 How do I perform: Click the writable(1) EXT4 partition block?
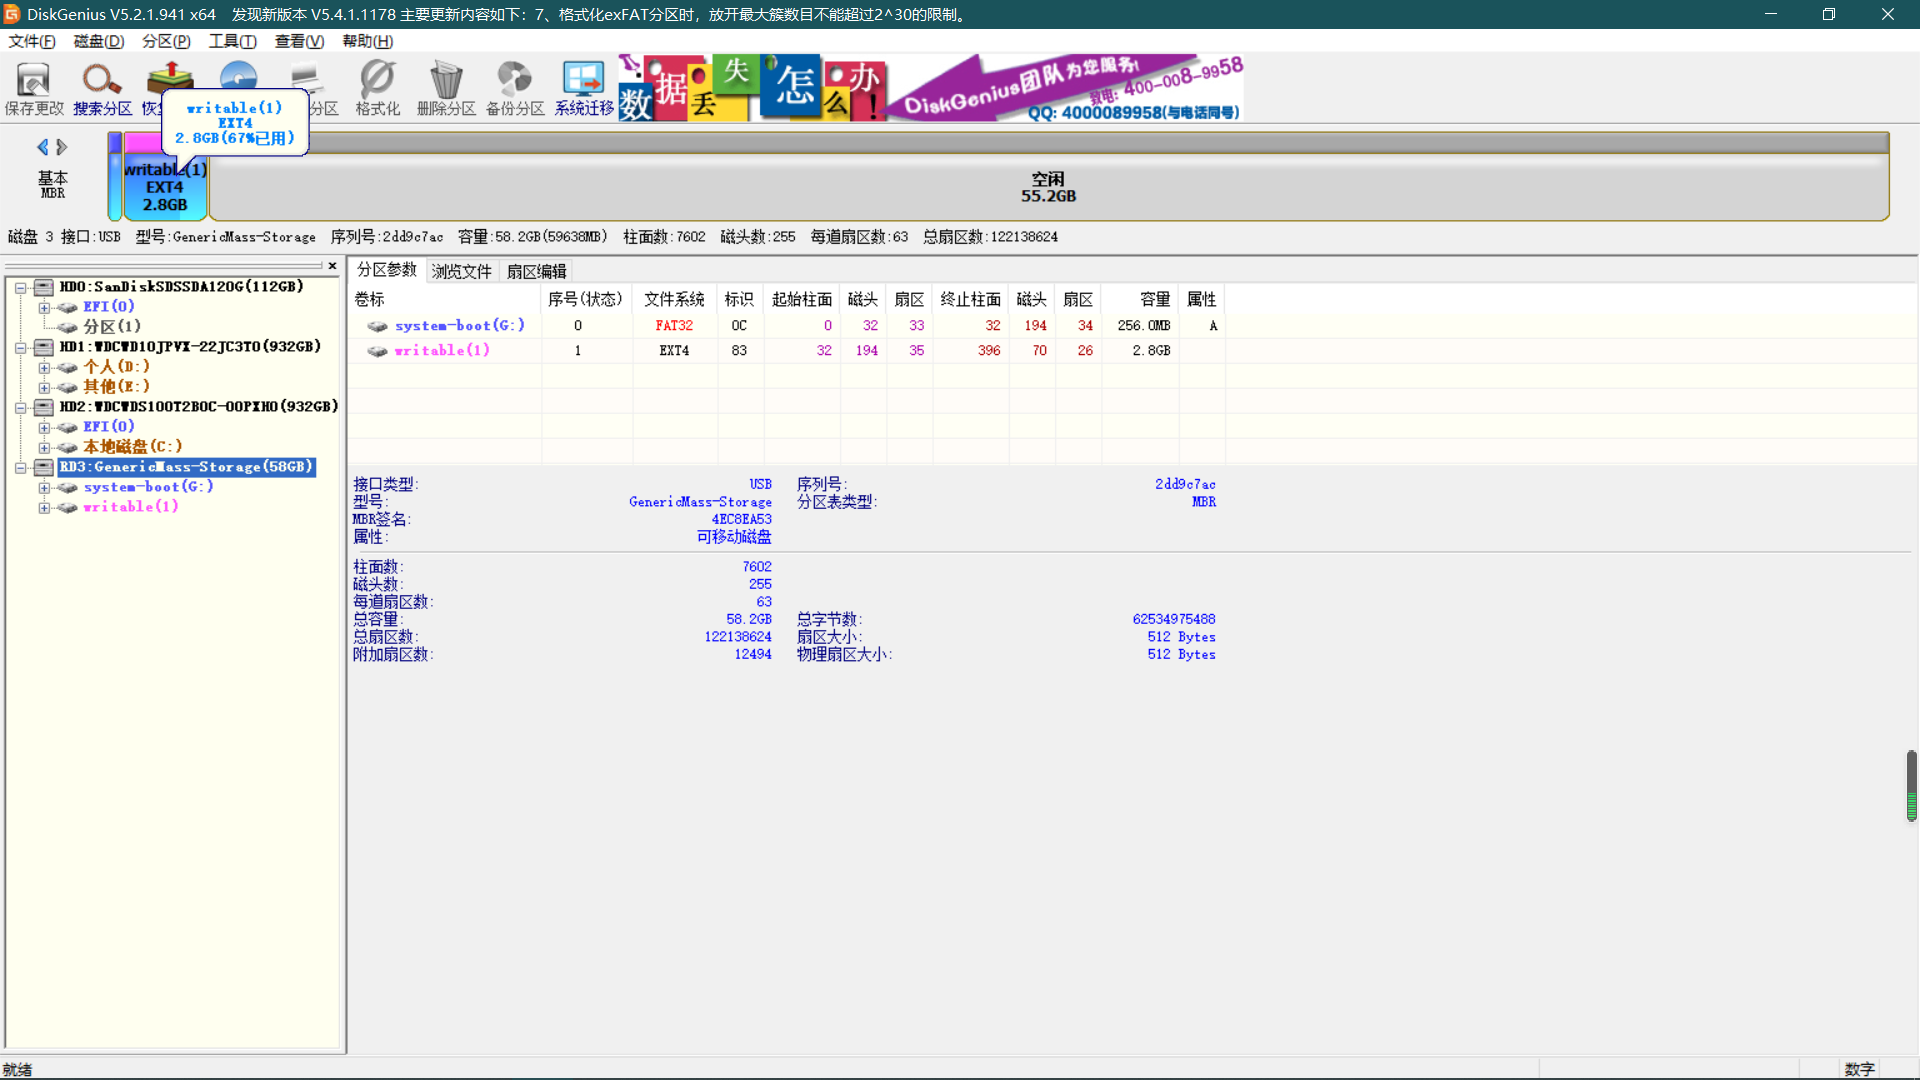(165, 187)
